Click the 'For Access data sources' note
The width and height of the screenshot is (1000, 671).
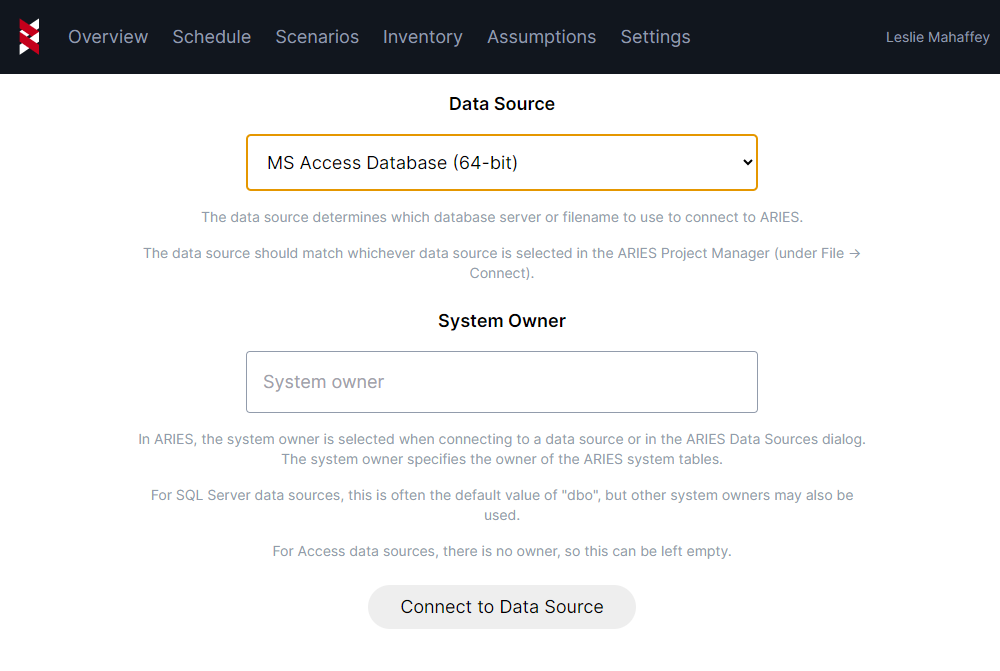[501, 551]
